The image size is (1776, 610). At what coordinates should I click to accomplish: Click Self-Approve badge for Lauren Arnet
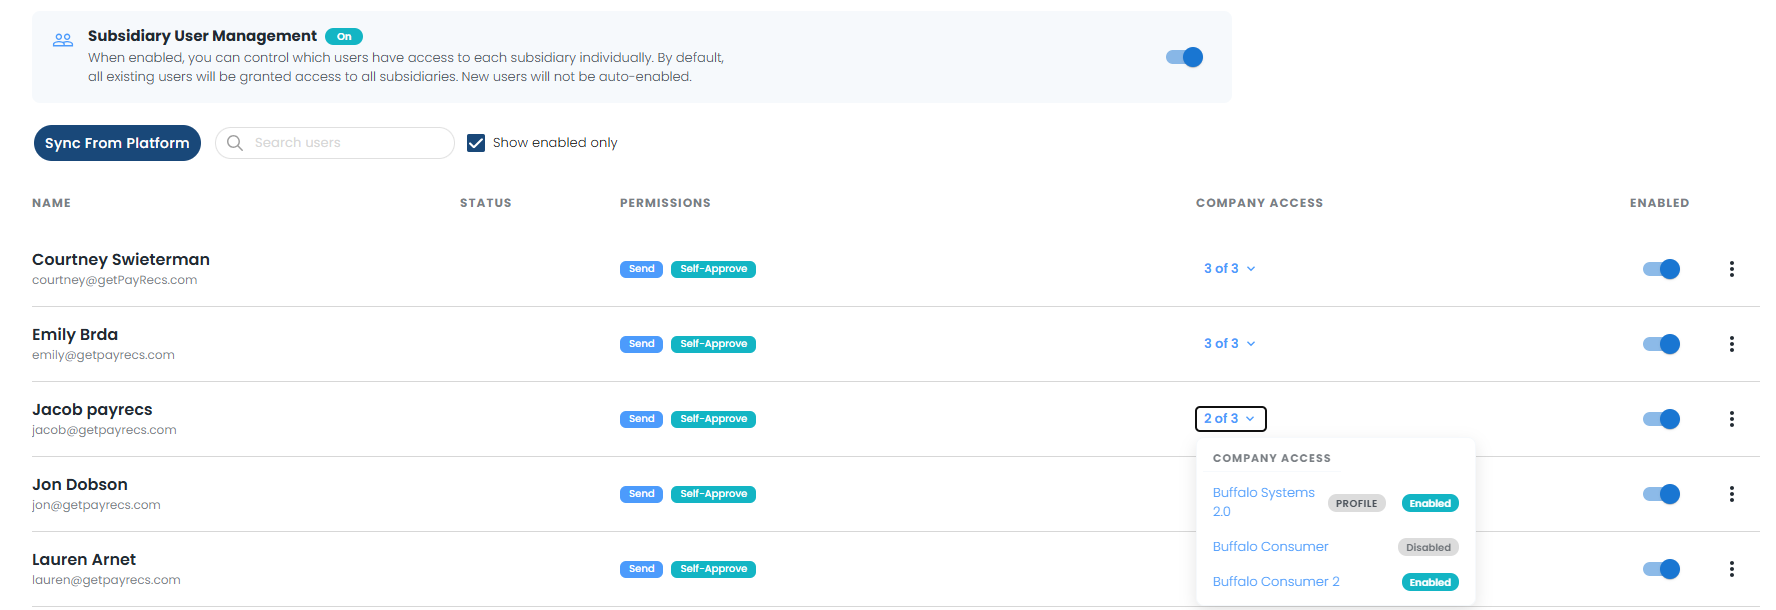(x=713, y=569)
